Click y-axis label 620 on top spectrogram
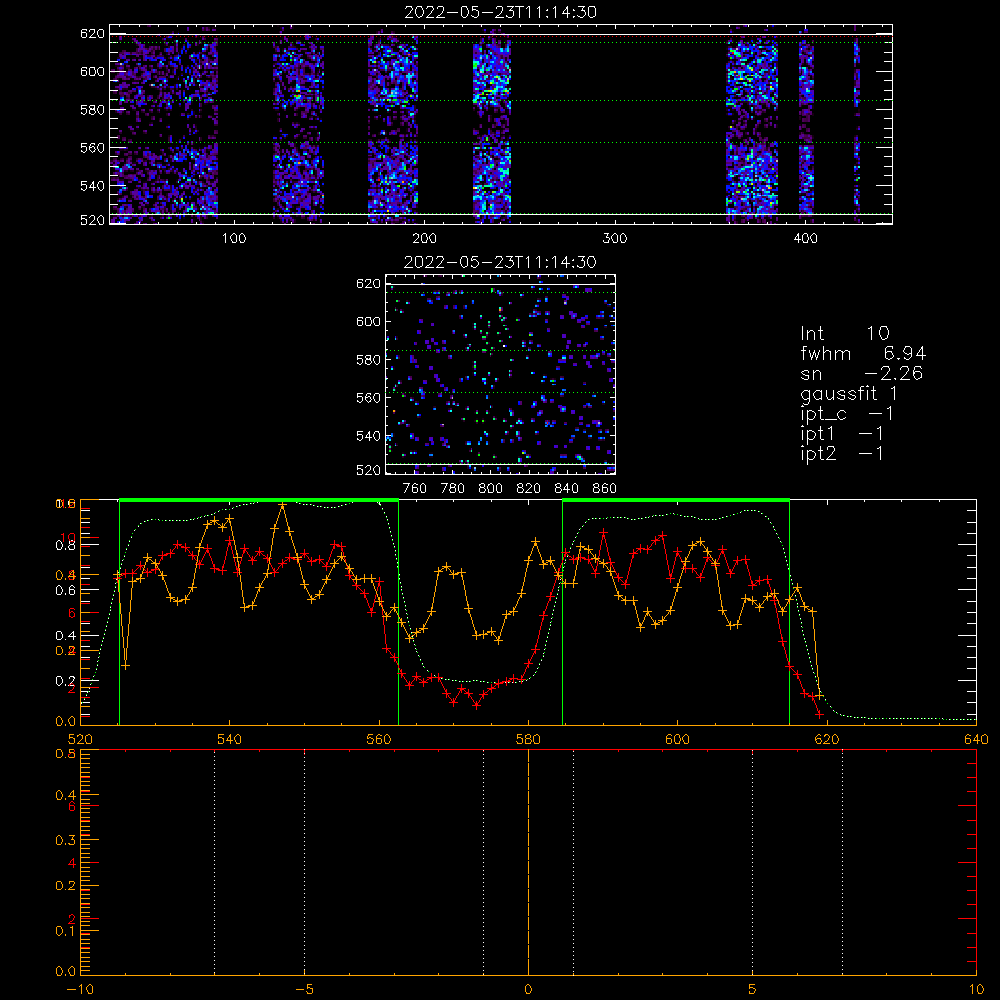Viewport: 1000px width, 1000px height. [92, 34]
